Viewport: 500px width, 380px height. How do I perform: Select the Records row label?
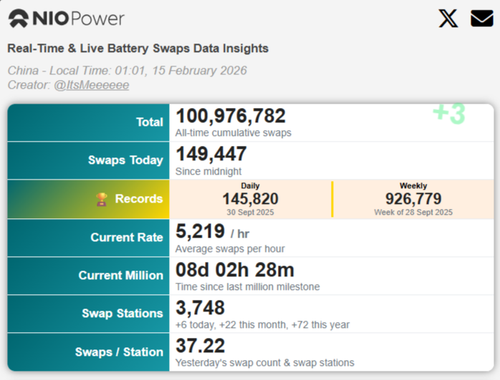click(139, 199)
